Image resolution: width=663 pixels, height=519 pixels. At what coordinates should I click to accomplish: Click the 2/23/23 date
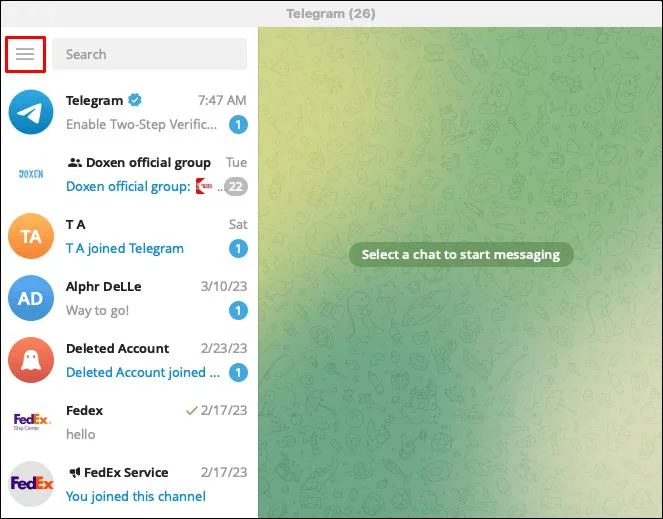tap(224, 349)
